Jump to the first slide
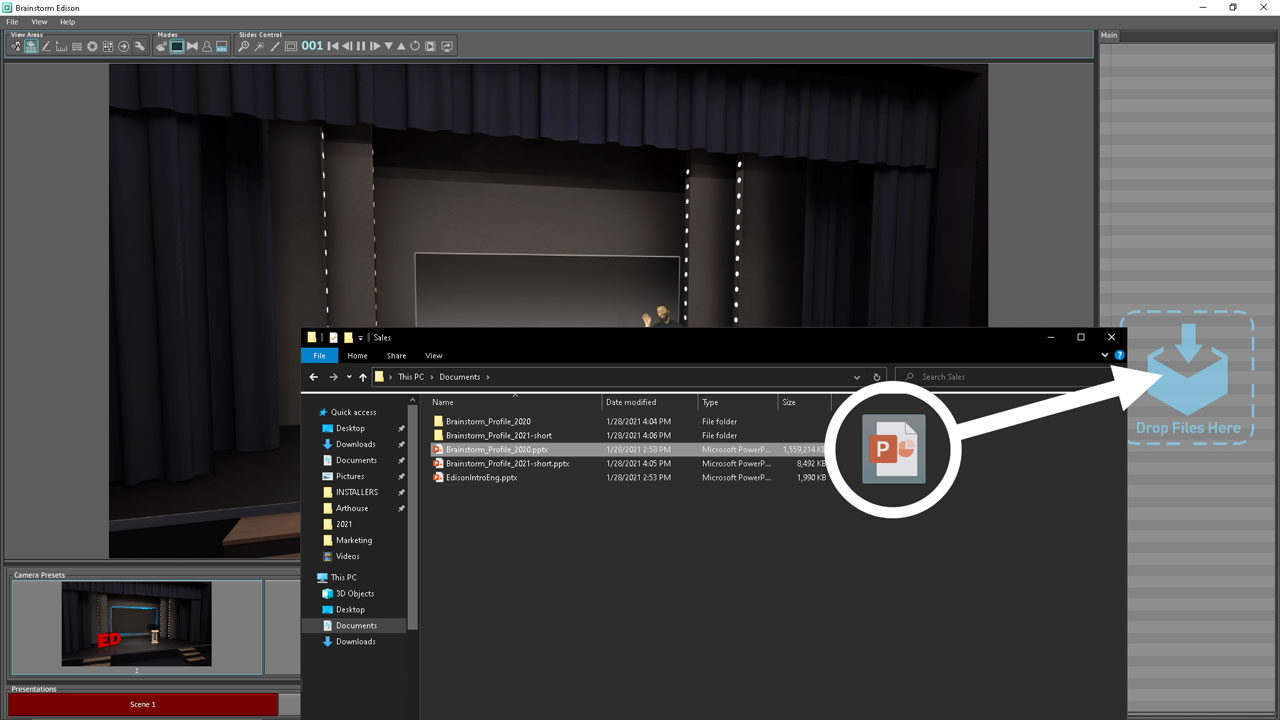Image resolution: width=1280 pixels, height=720 pixels. [333, 46]
